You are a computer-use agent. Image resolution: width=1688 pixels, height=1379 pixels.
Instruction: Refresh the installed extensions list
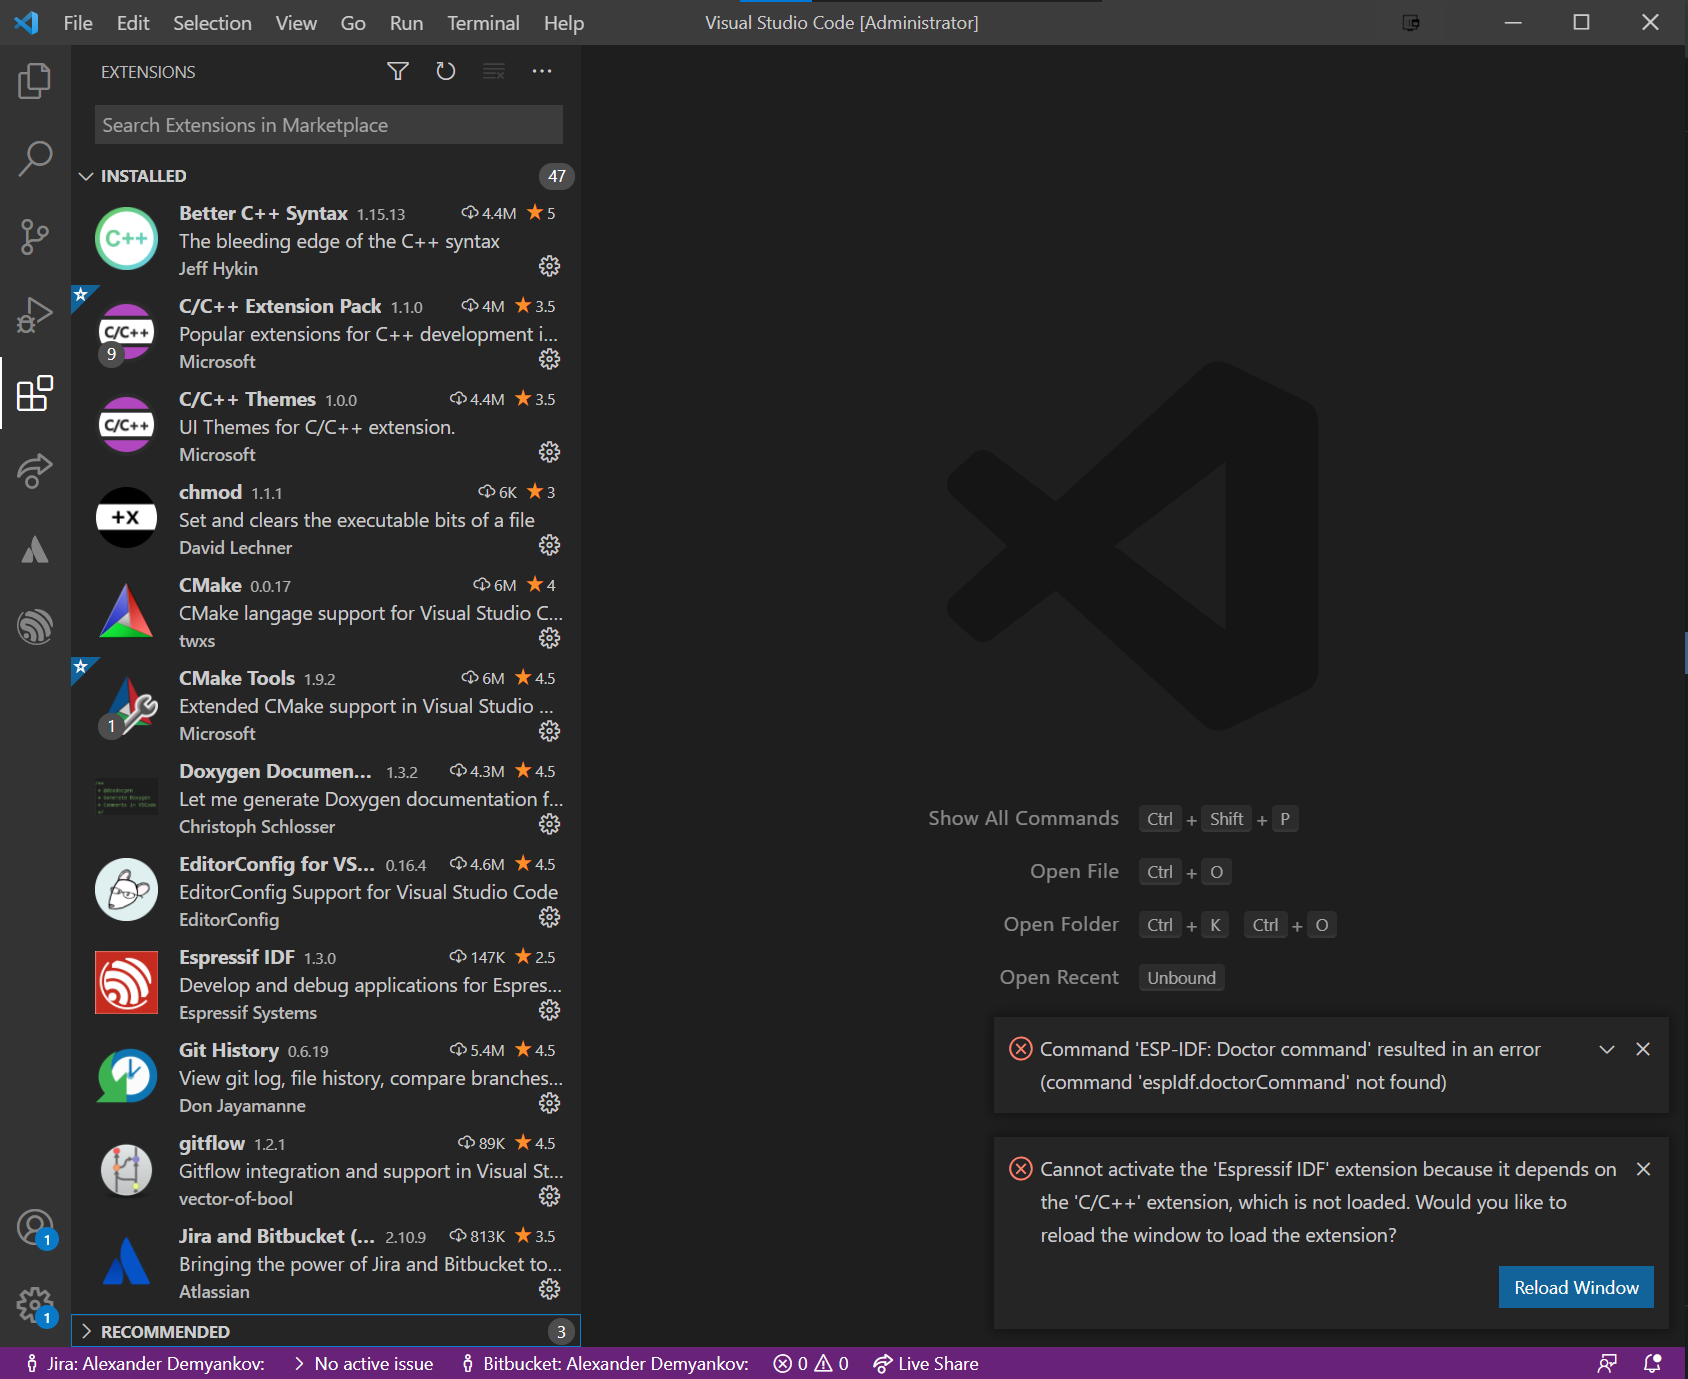pyautogui.click(x=445, y=71)
